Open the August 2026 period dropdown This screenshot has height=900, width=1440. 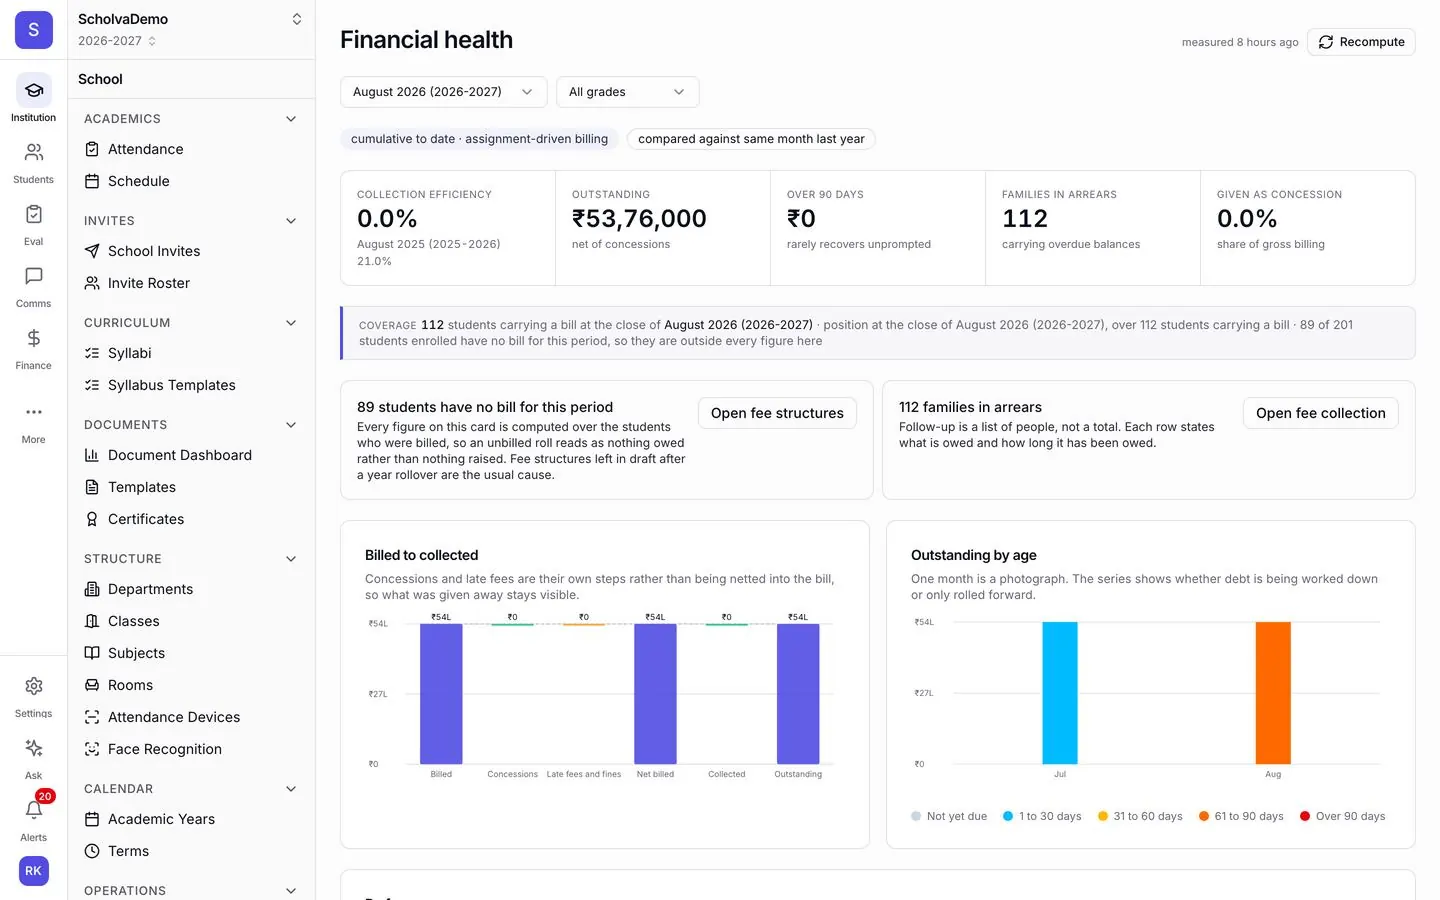tap(443, 92)
